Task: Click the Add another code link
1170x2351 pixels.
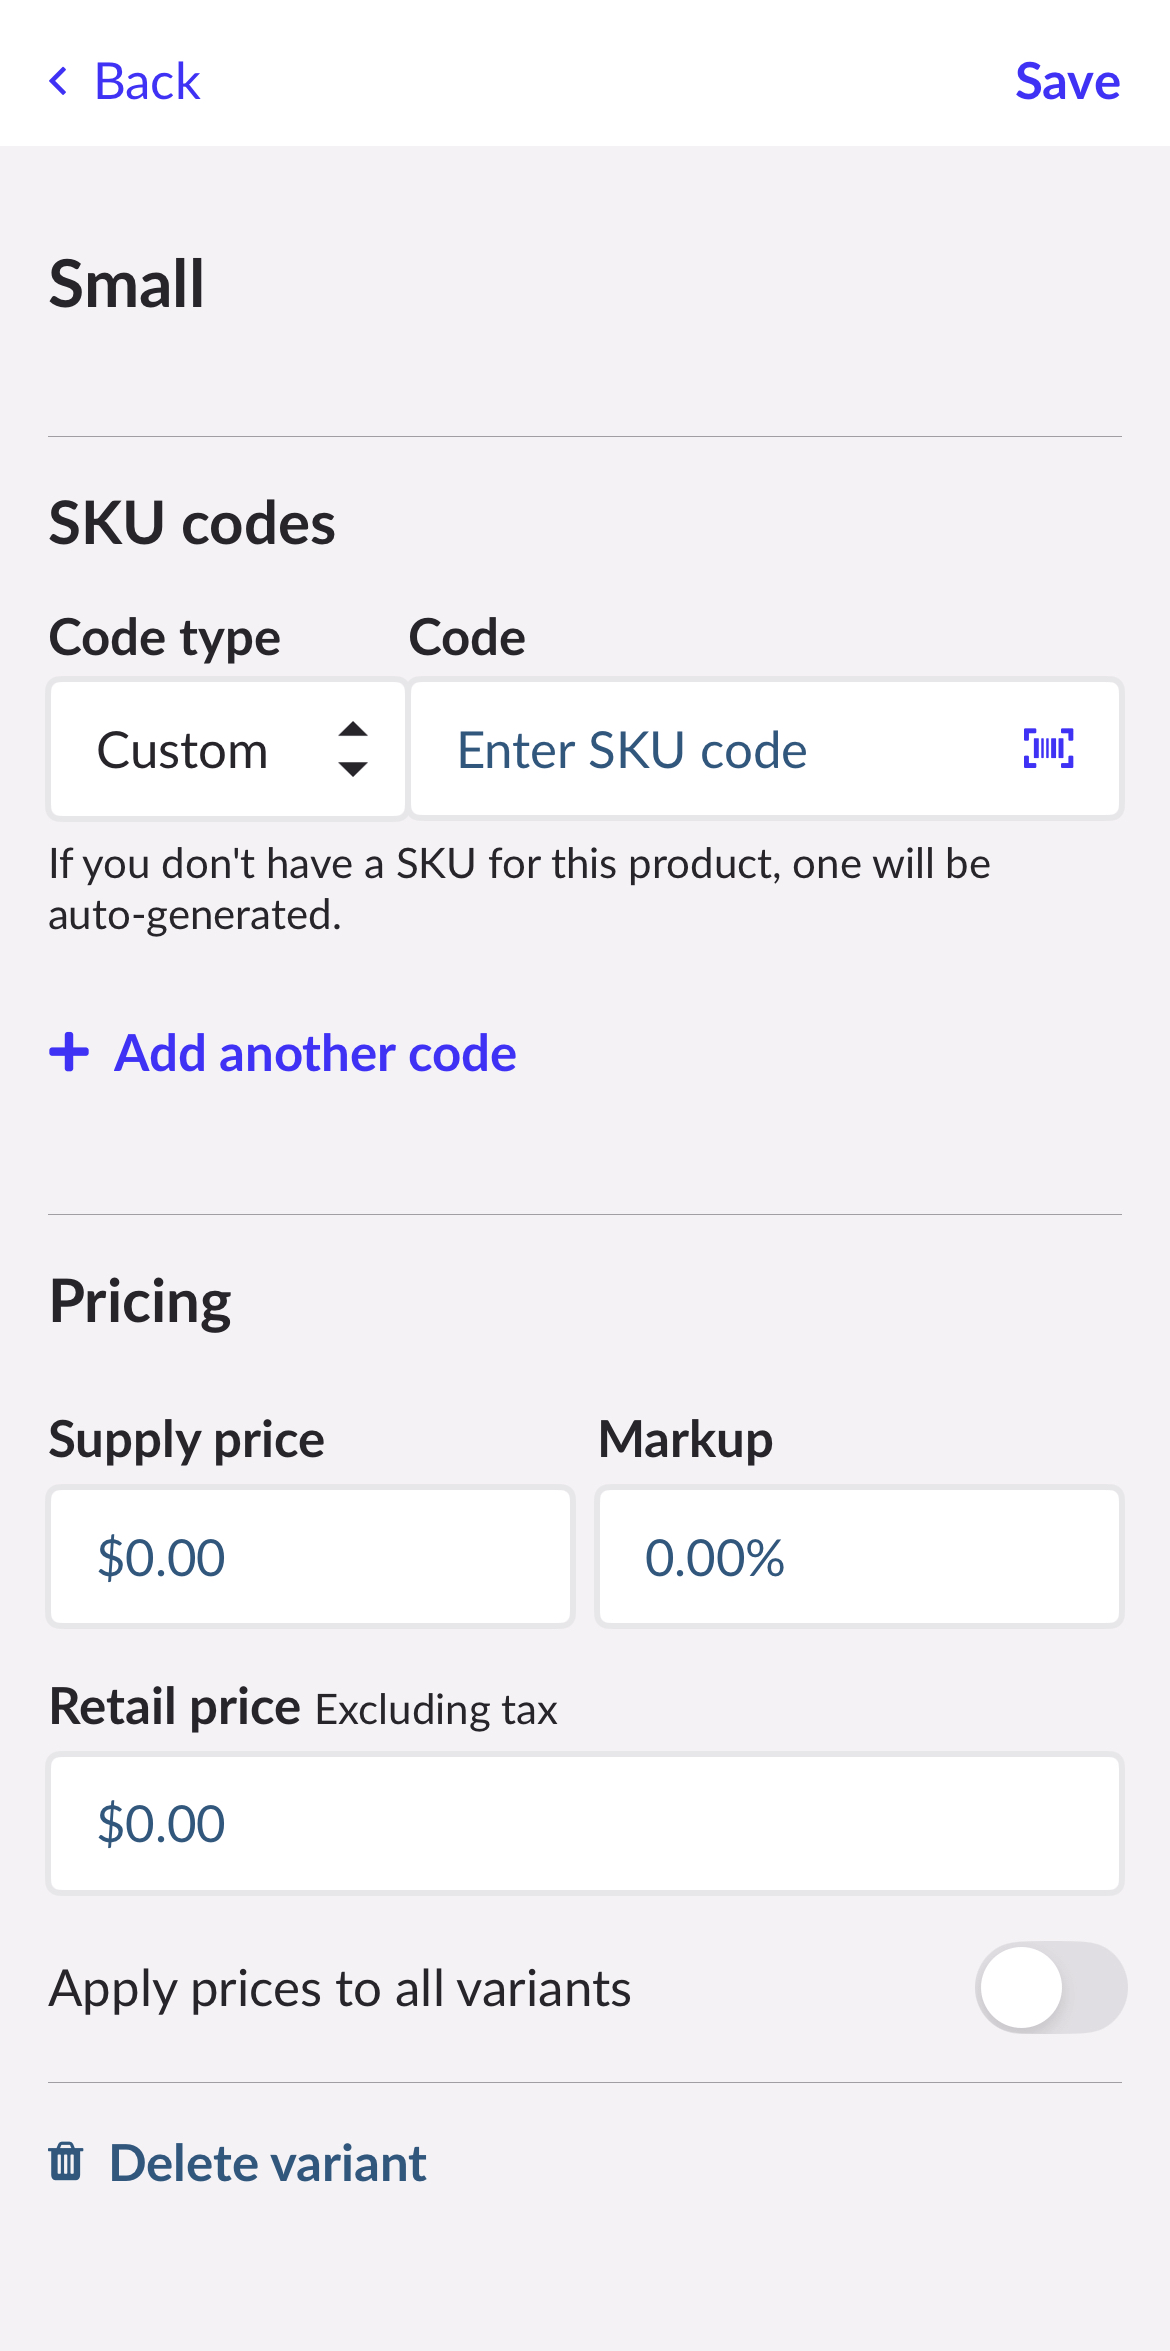Action: (315, 1053)
